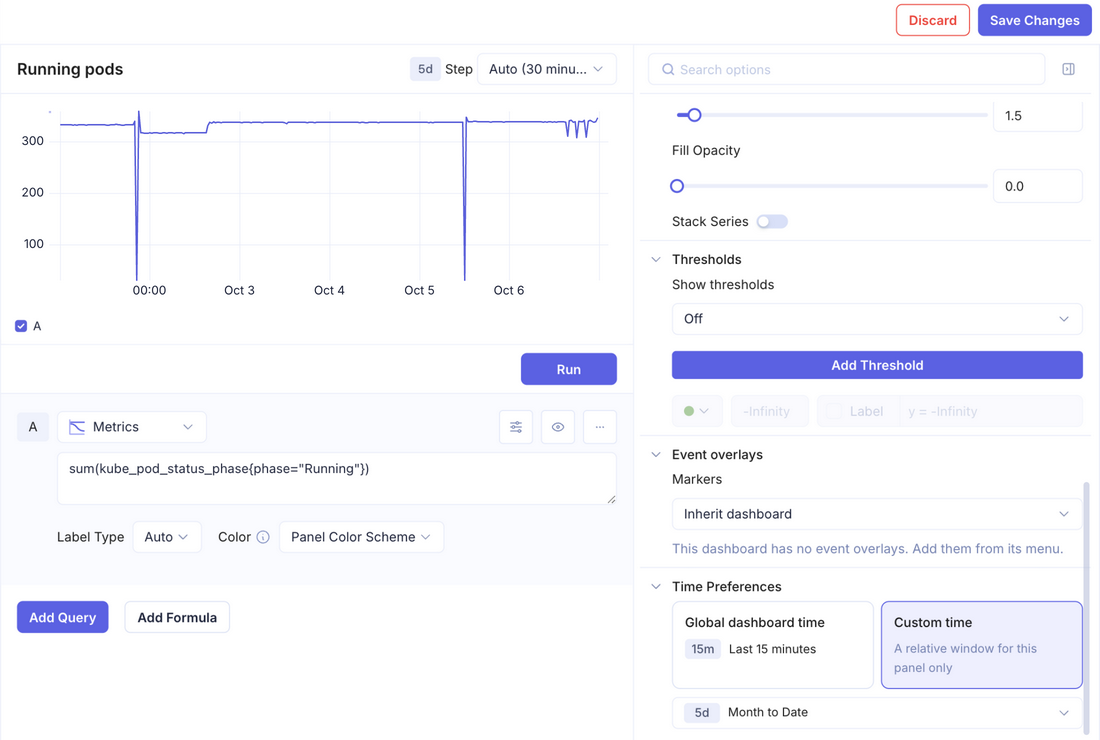Uncheck series A legend checkbox
Screen dimensions: 1100x740
[x=21, y=326]
